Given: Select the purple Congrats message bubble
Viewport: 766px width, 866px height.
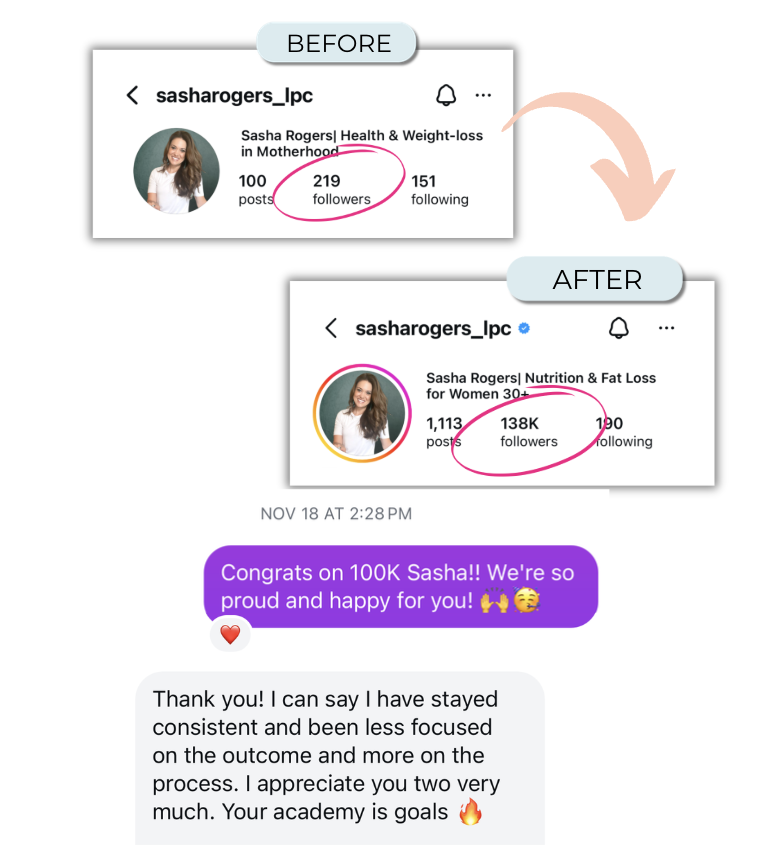Looking at the screenshot, I should coord(401,587).
